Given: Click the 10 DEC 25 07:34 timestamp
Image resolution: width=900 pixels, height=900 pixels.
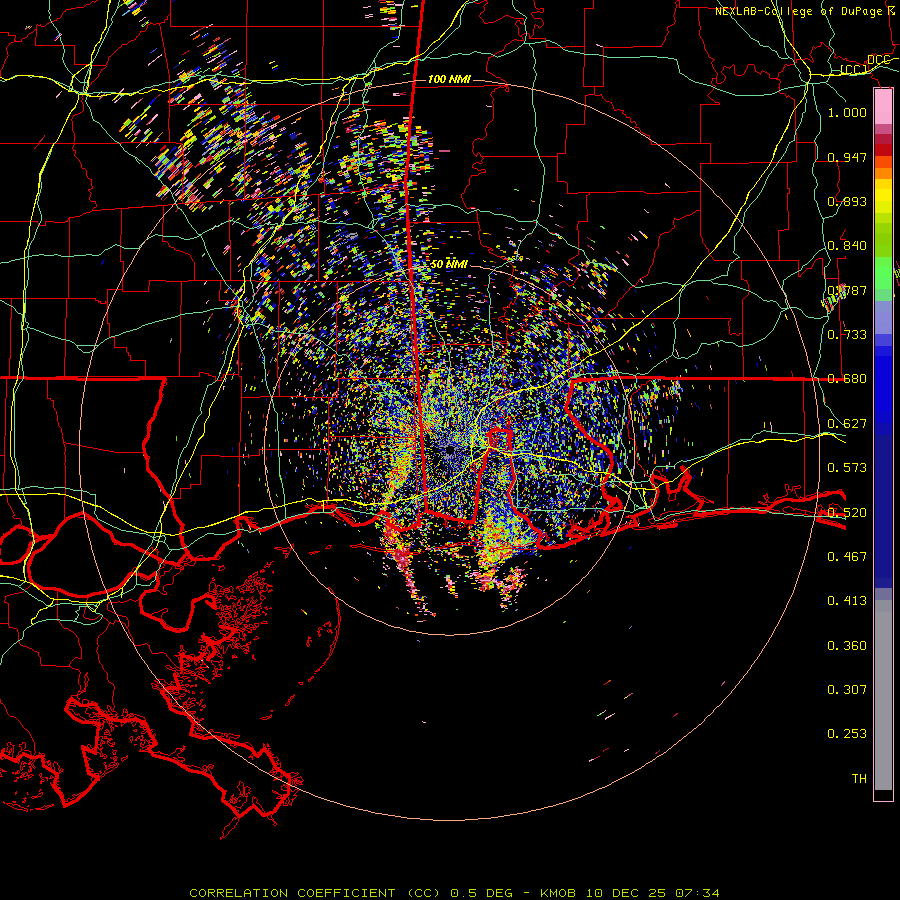Looking at the screenshot, I should (x=653, y=893).
